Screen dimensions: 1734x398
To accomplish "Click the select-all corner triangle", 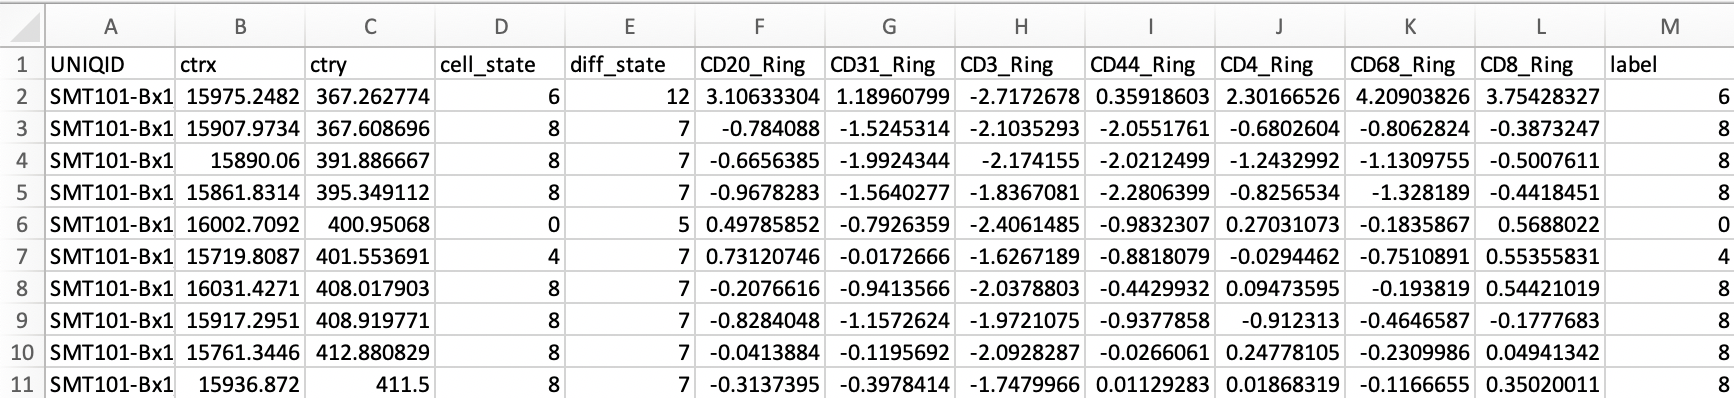I will pos(22,28).
